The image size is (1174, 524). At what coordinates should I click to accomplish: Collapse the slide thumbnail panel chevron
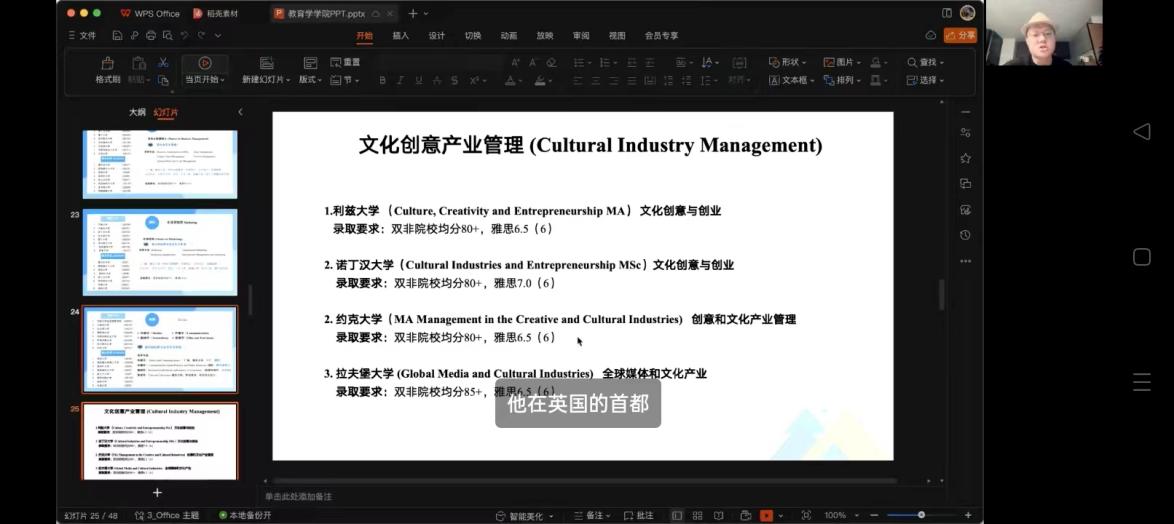coord(240,112)
